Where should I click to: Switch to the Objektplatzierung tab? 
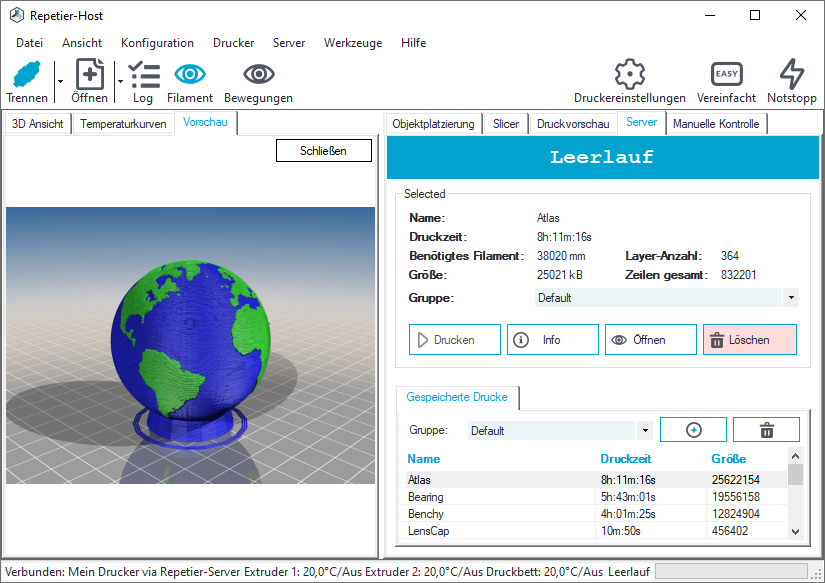(434, 124)
